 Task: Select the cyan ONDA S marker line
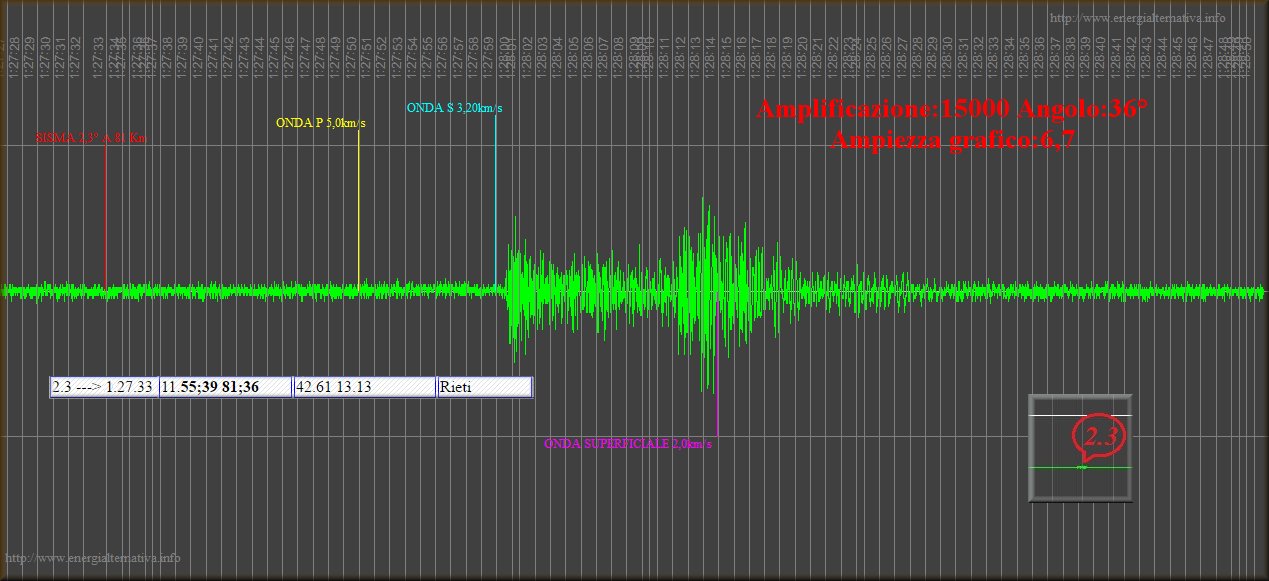495,202
